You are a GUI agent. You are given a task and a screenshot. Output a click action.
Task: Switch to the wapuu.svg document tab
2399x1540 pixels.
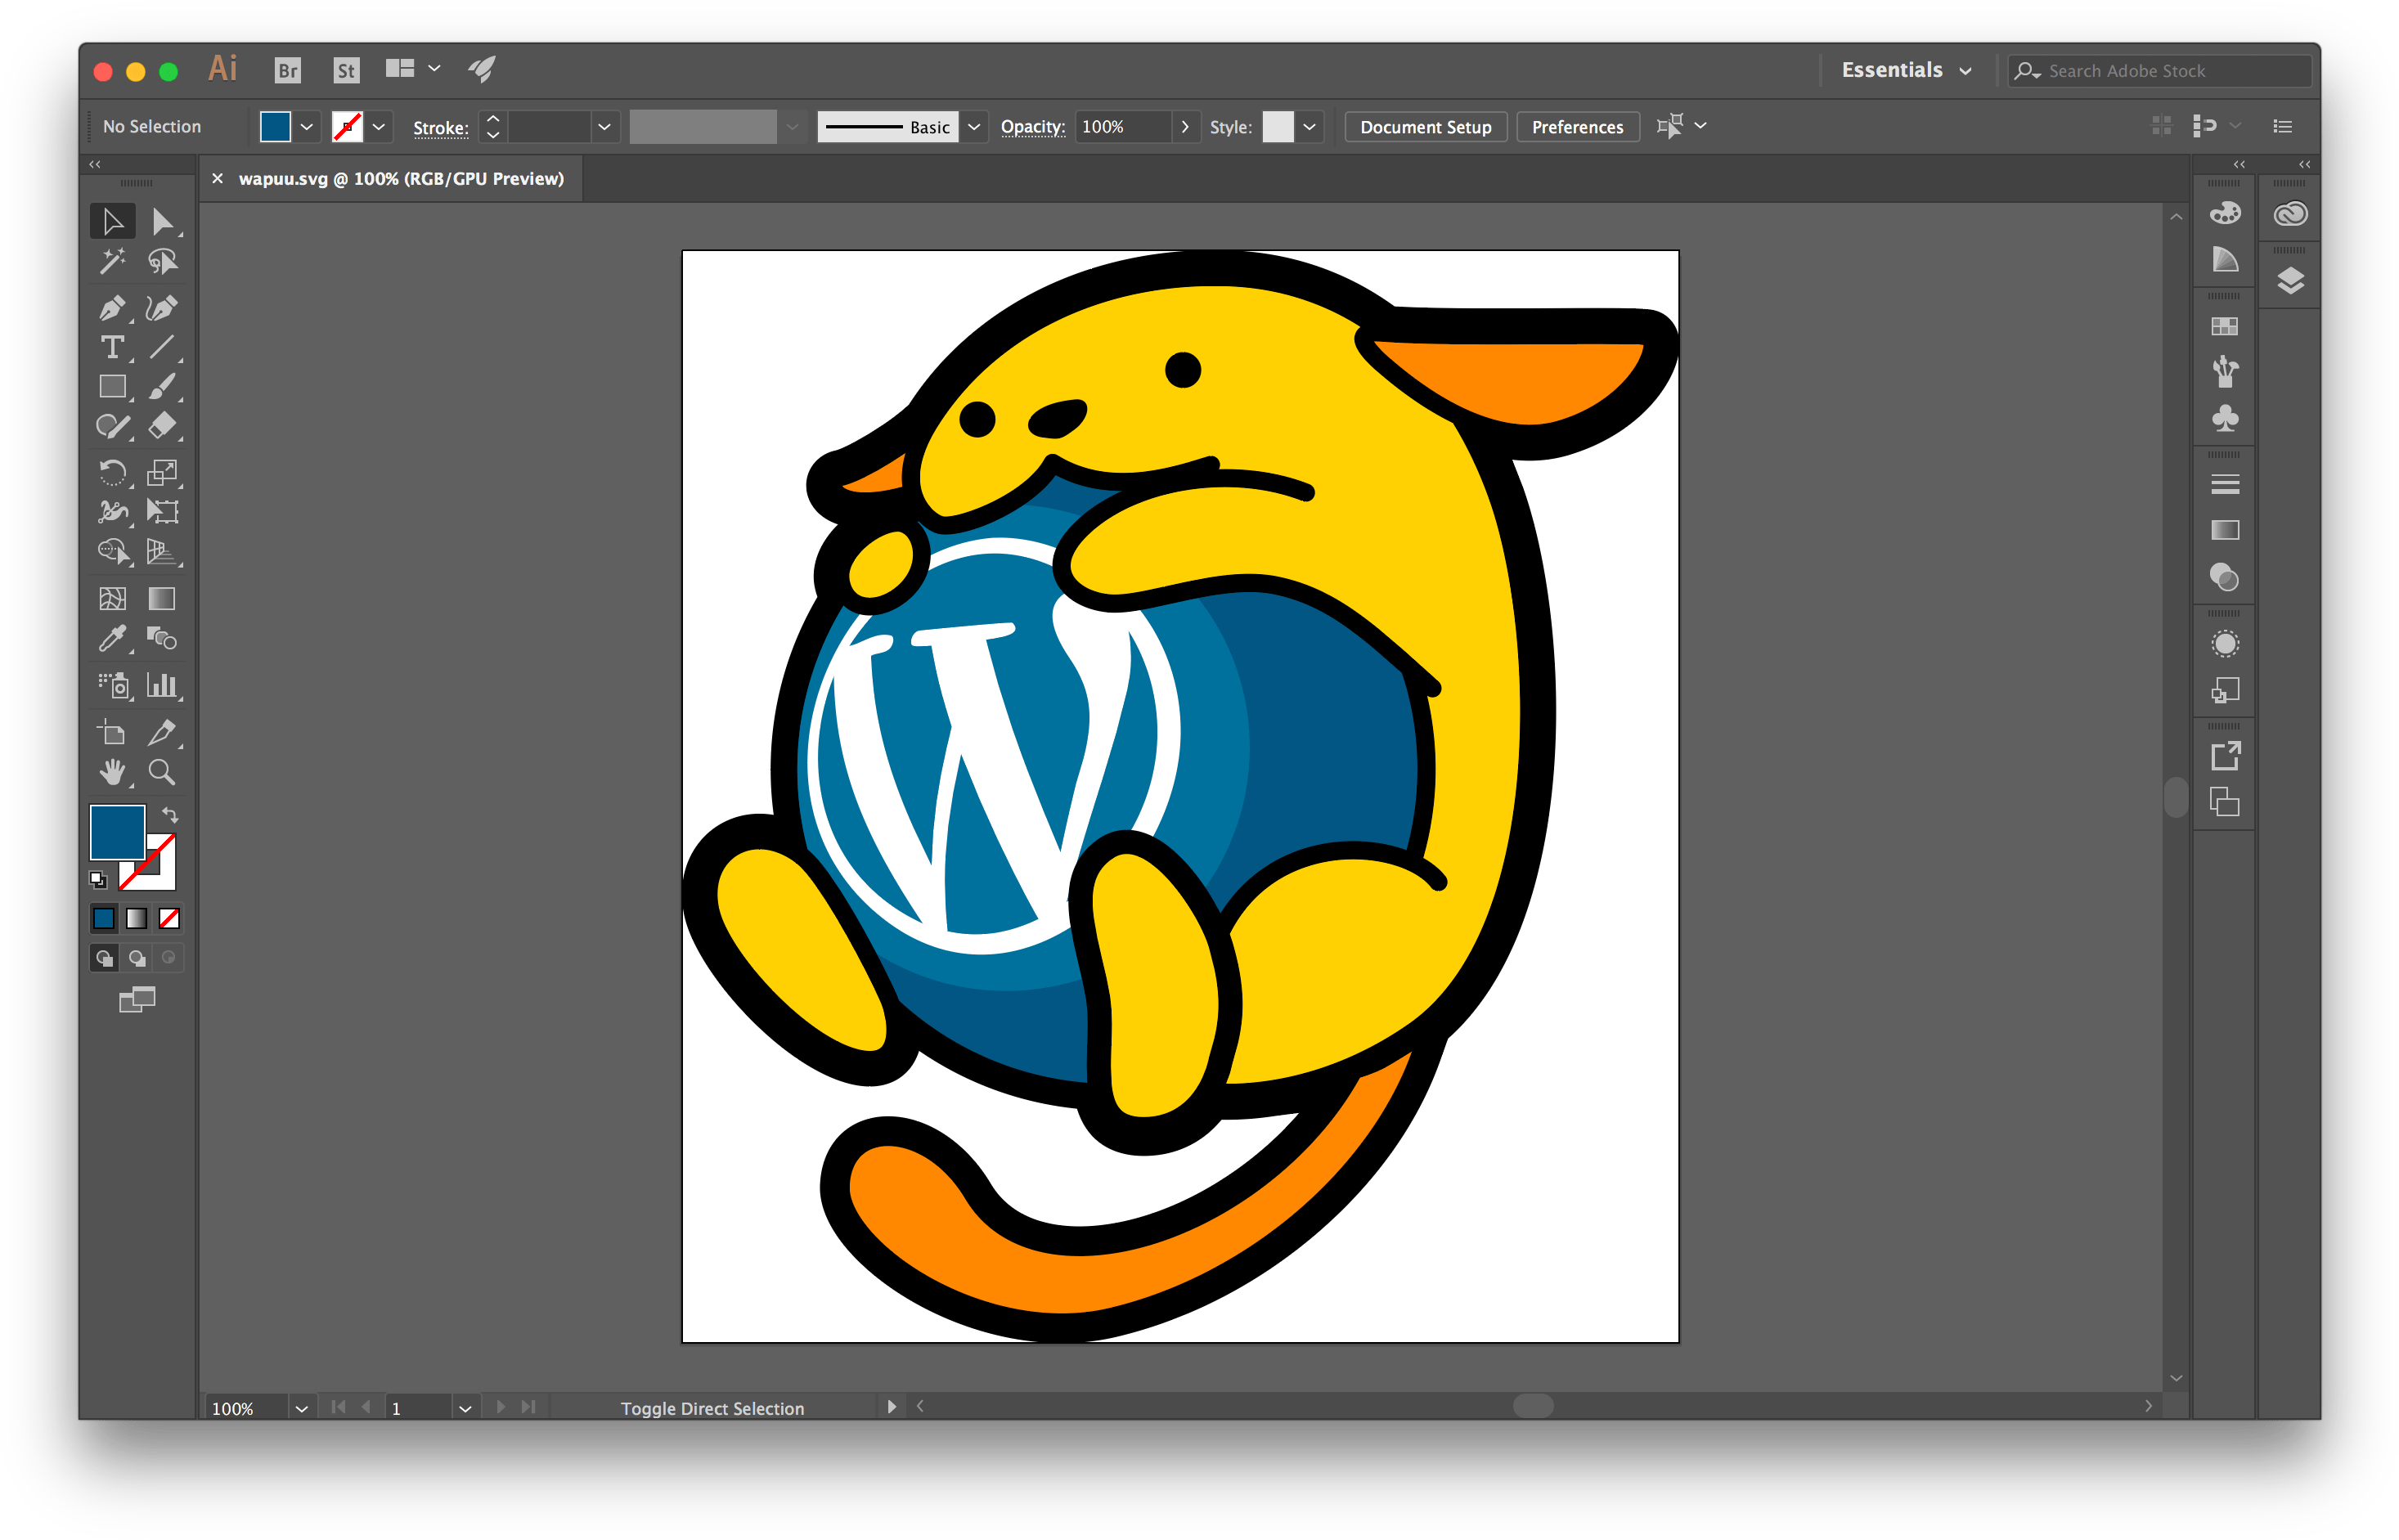click(x=400, y=178)
